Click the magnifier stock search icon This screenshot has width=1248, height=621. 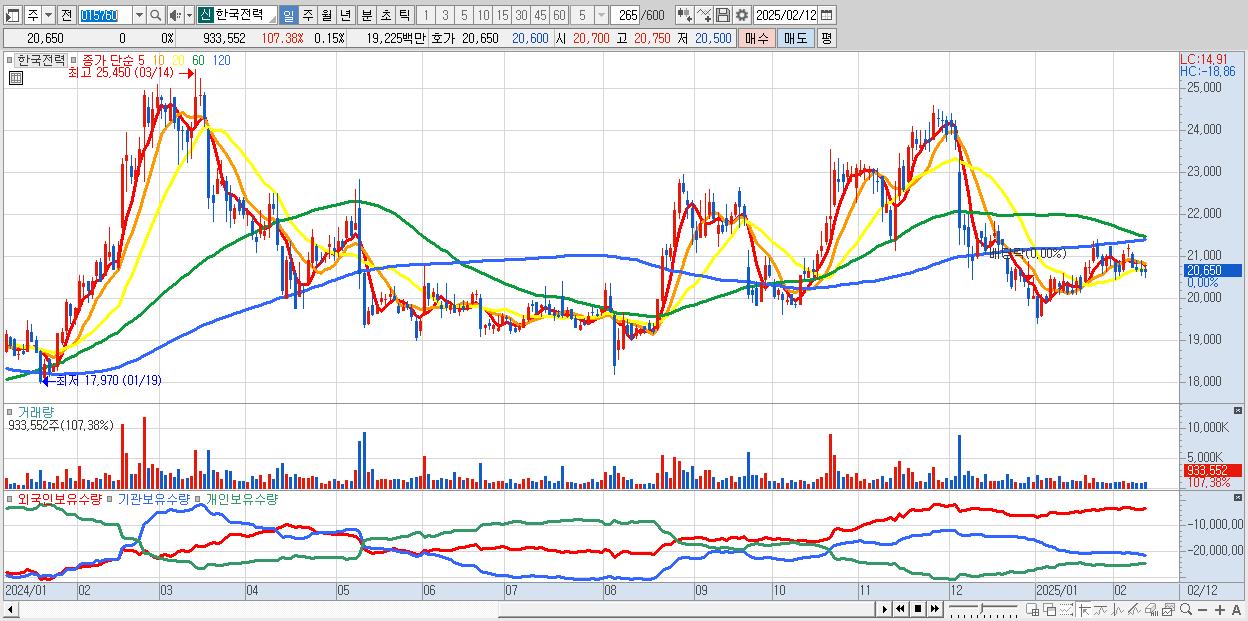156,15
